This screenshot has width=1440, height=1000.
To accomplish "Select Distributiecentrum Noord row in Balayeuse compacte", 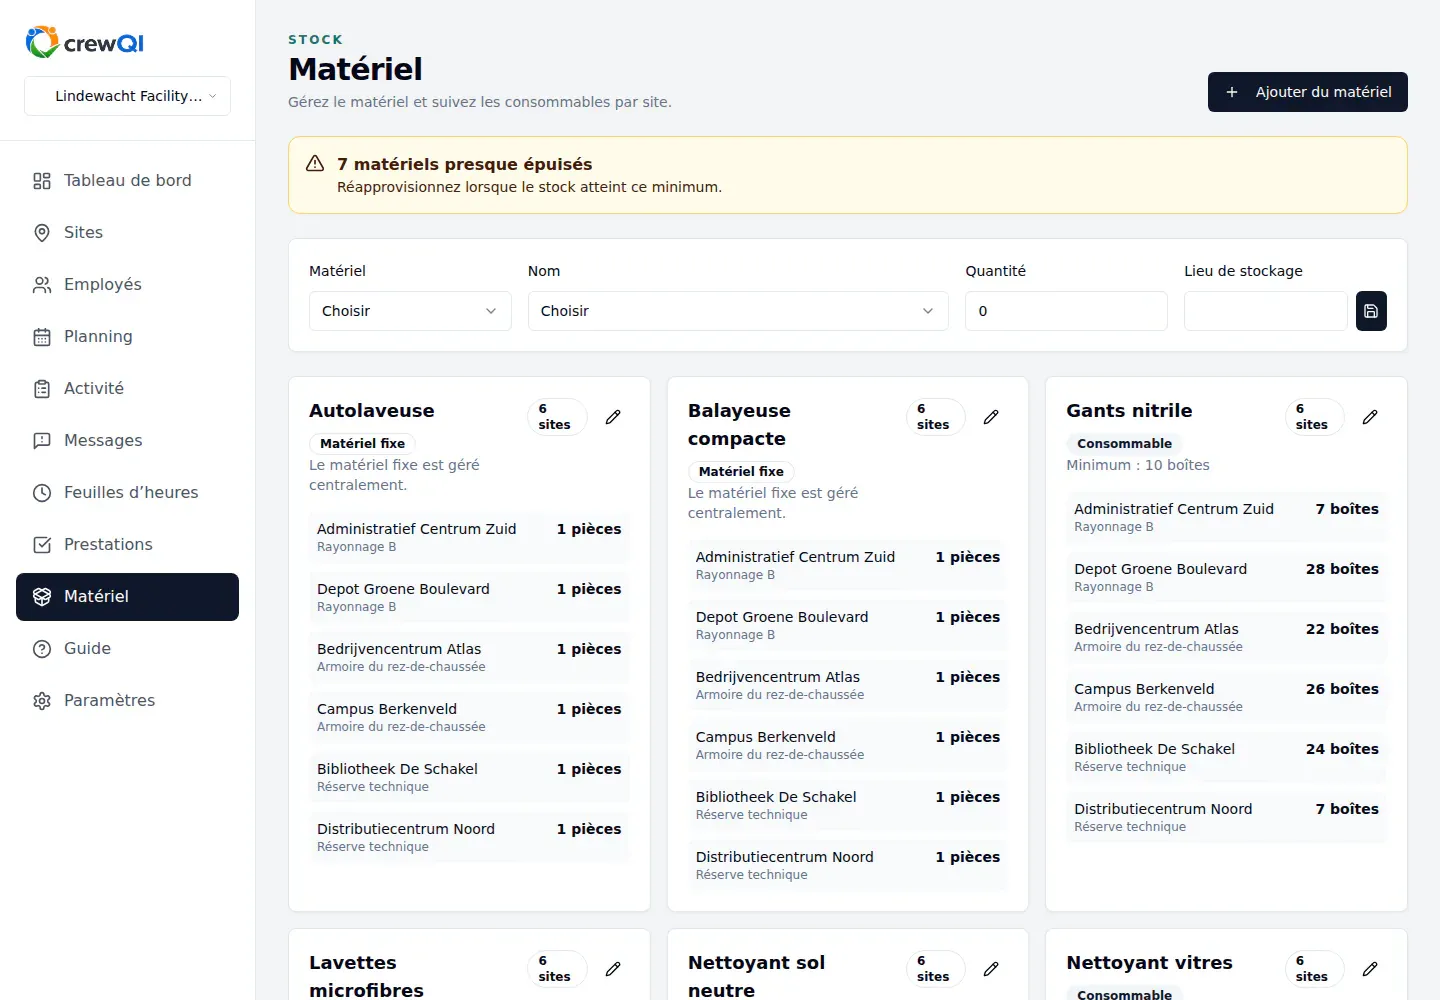I will pos(848,865).
